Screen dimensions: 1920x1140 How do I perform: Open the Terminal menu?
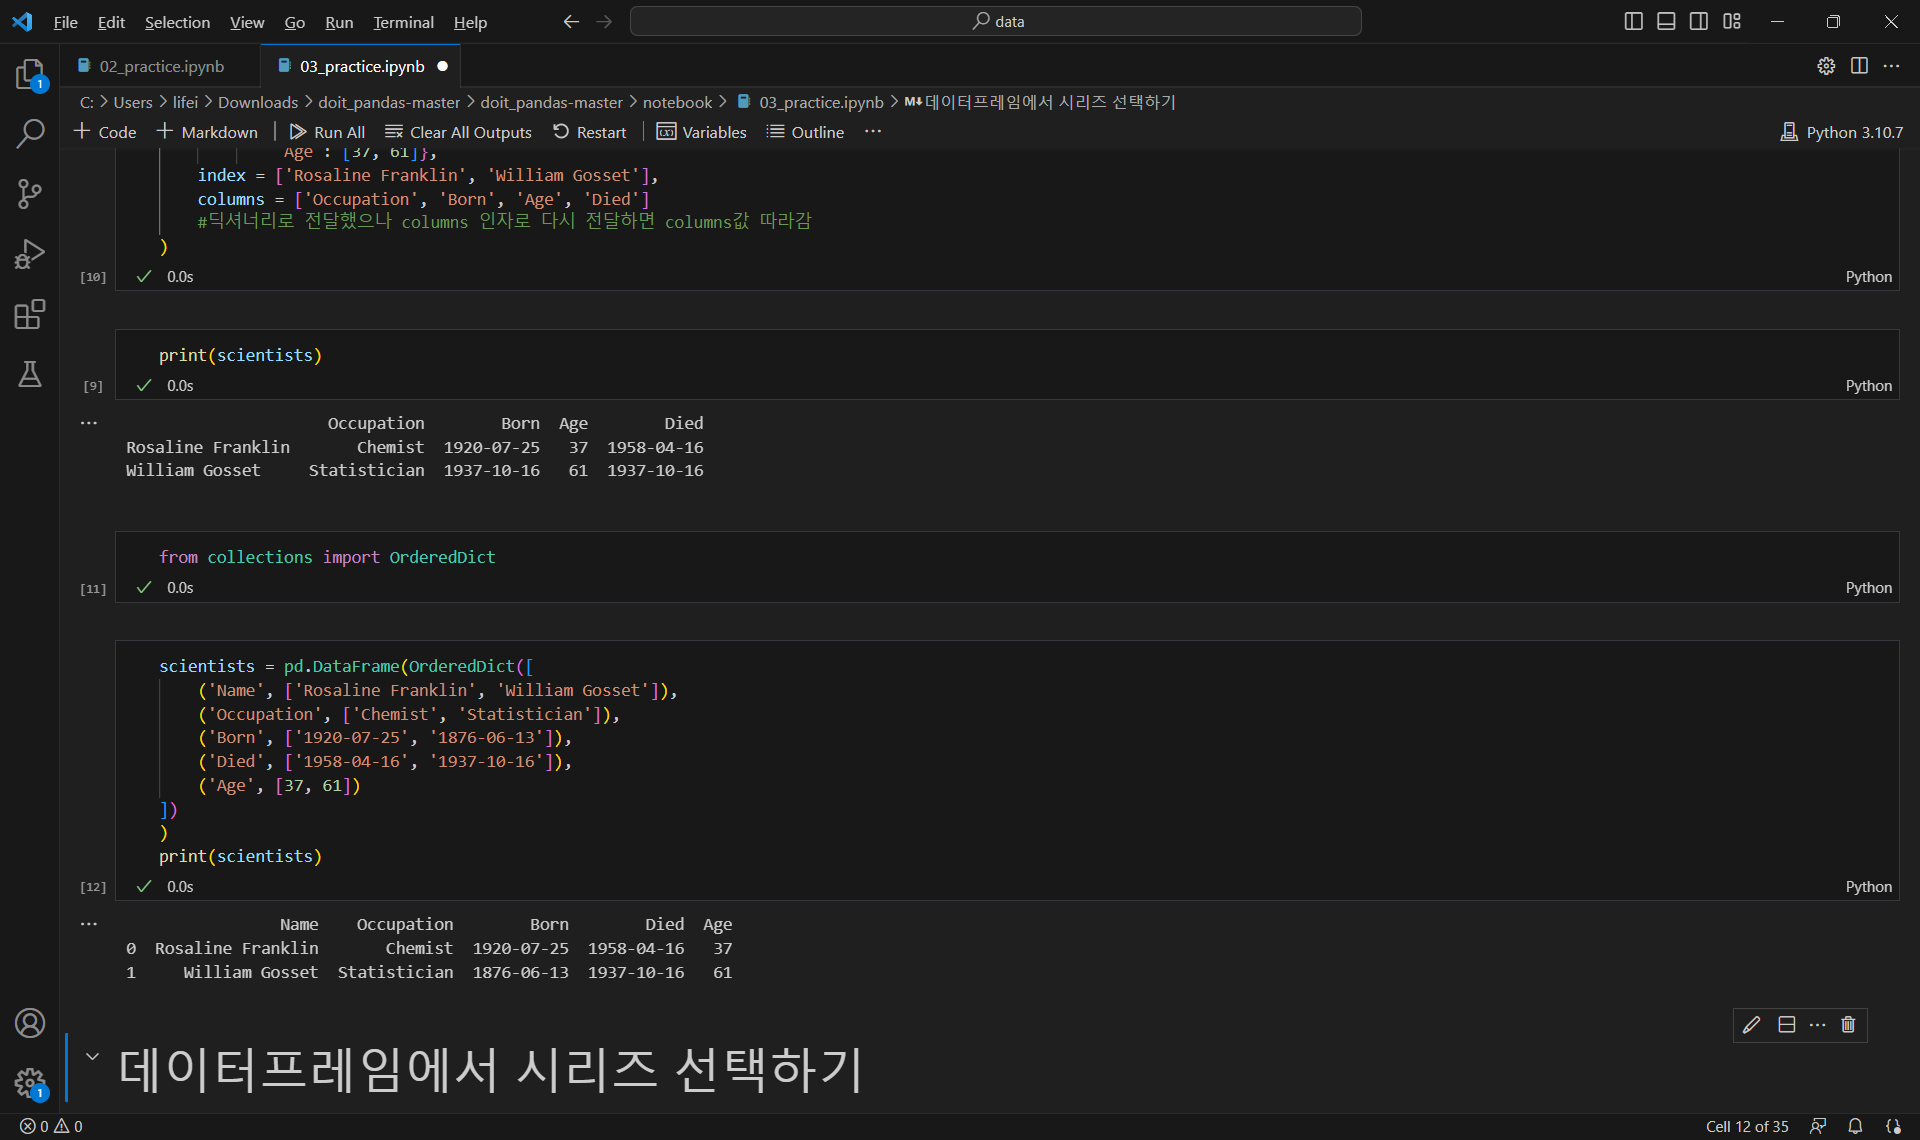tap(403, 22)
